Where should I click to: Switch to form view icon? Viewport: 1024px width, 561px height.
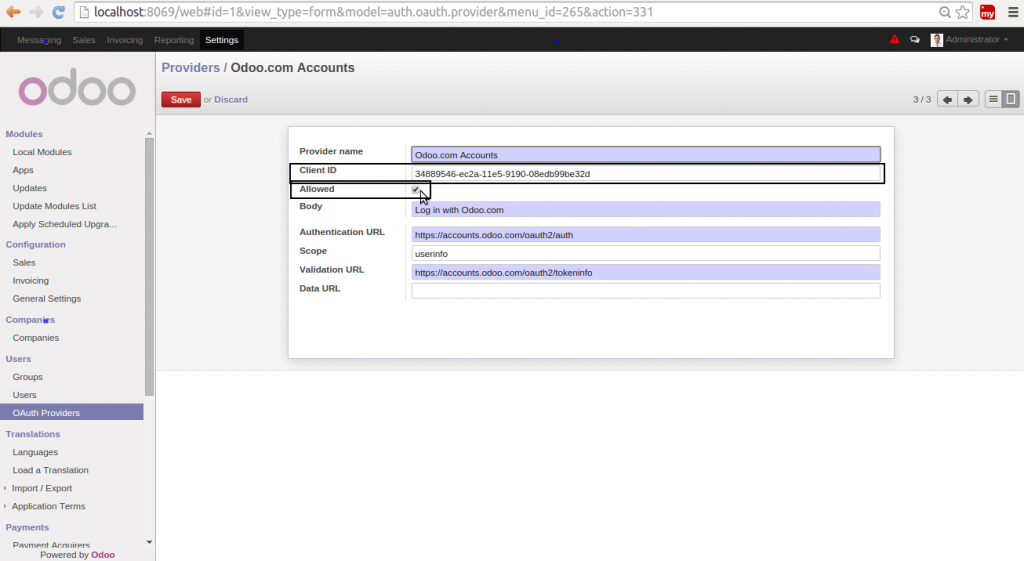tap(1010, 99)
